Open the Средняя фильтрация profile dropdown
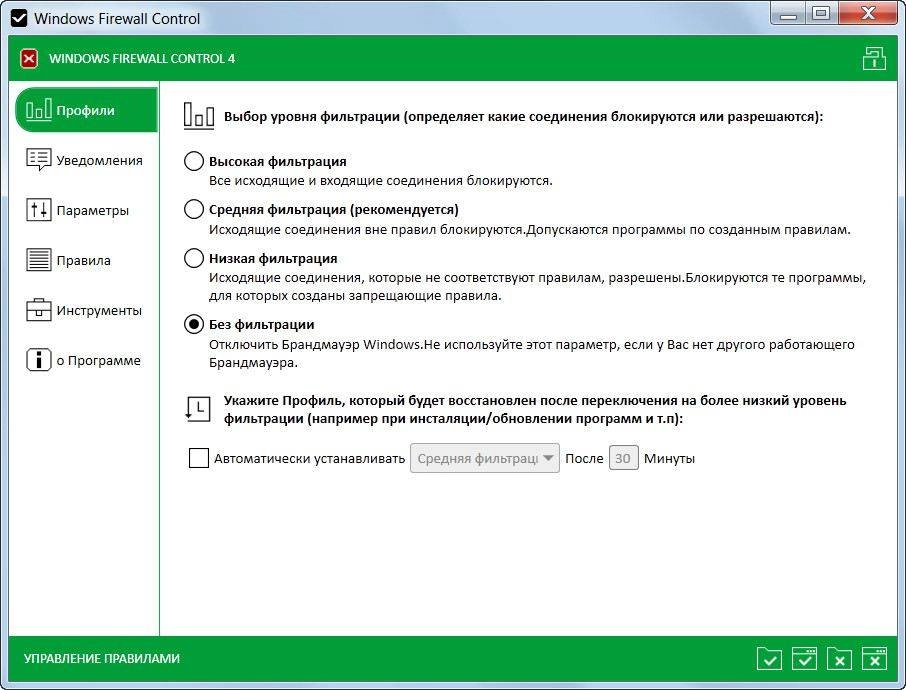Viewport: 906px width, 690px height. click(x=485, y=458)
